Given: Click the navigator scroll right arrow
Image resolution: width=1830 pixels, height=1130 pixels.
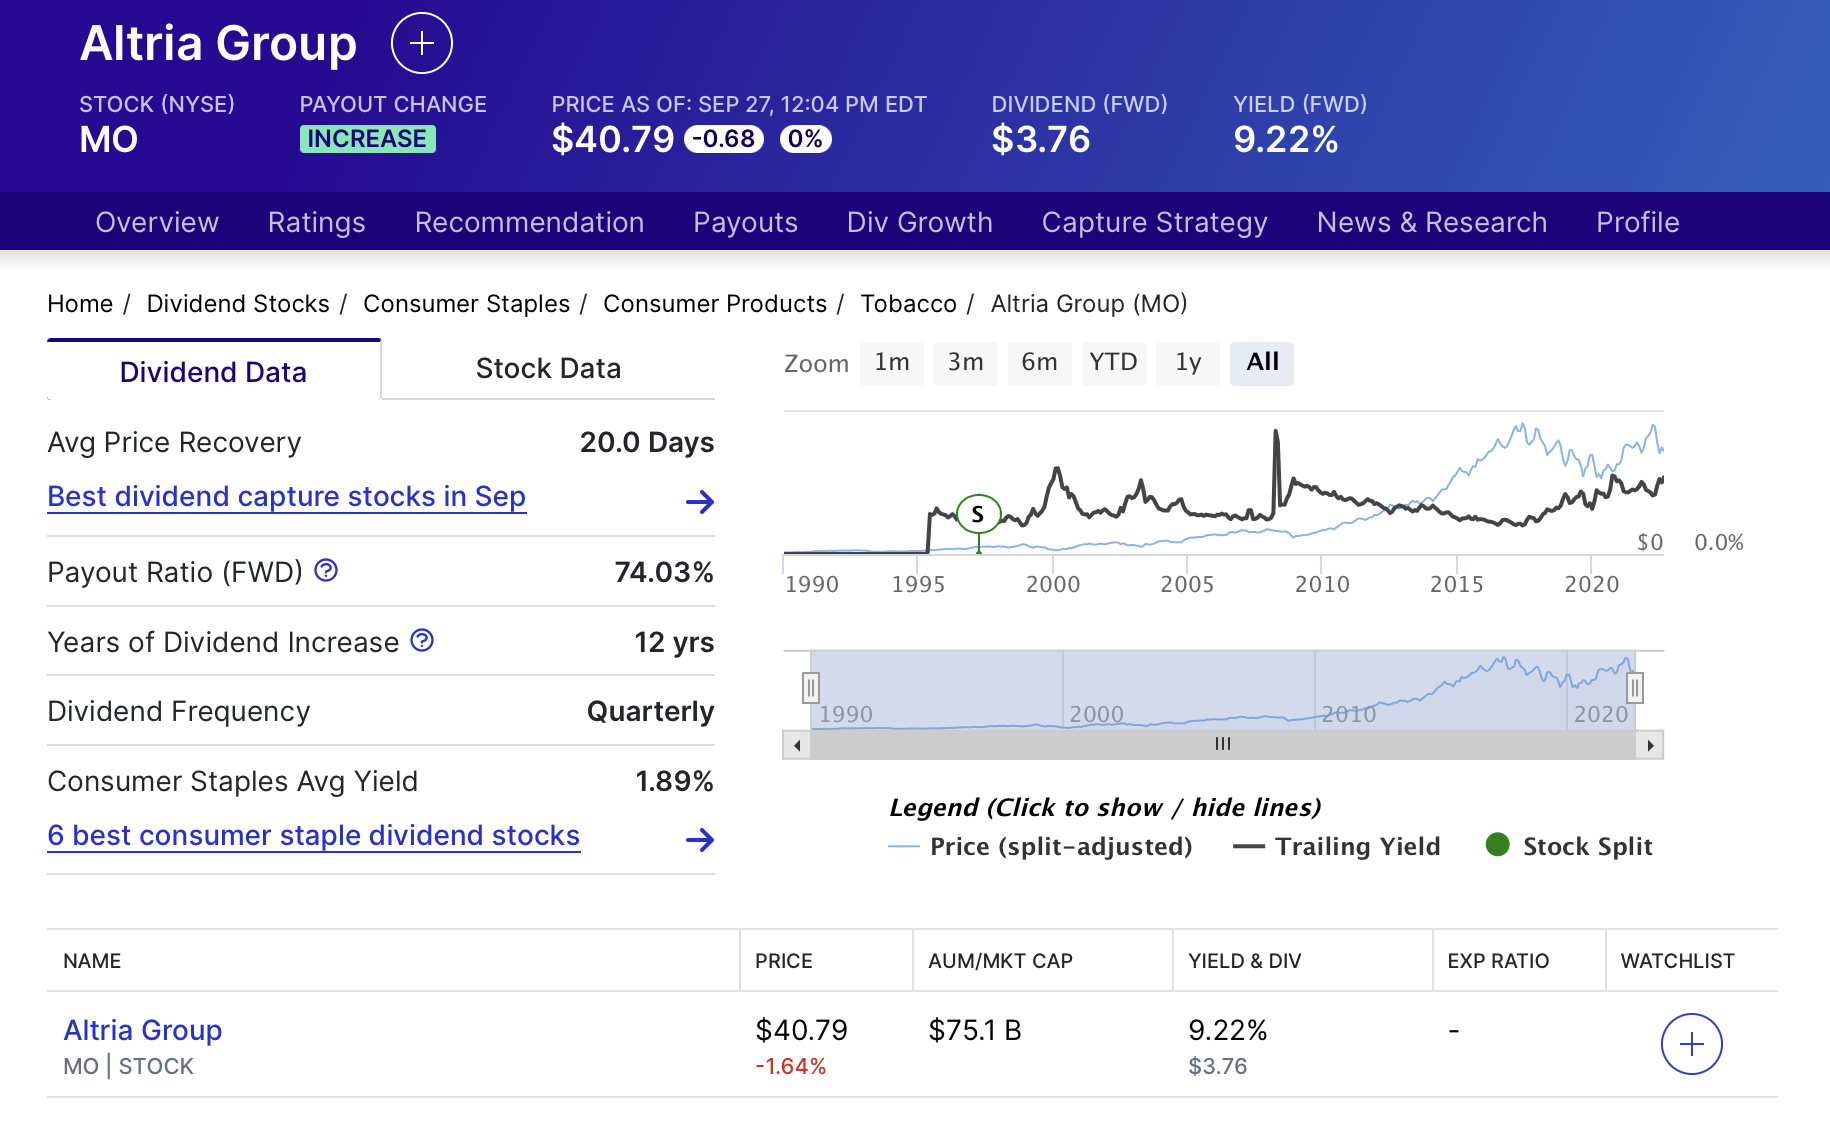Looking at the screenshot, I should point(1650,745).
